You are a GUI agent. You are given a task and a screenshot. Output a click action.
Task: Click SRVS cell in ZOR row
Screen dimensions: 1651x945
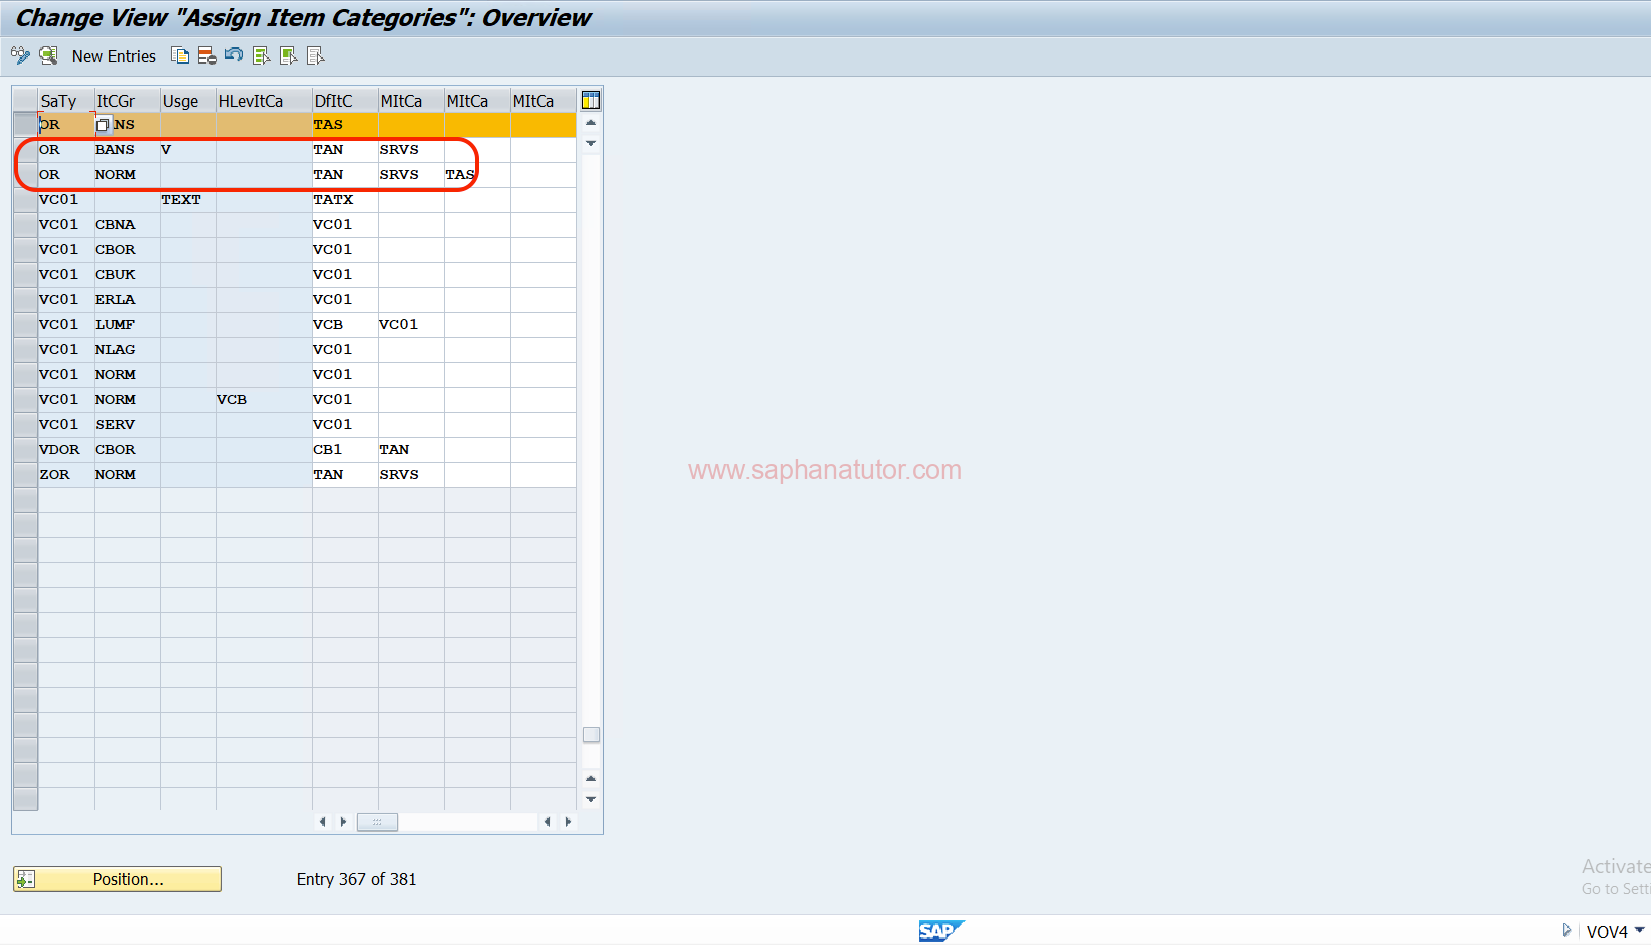pos(411,475)
